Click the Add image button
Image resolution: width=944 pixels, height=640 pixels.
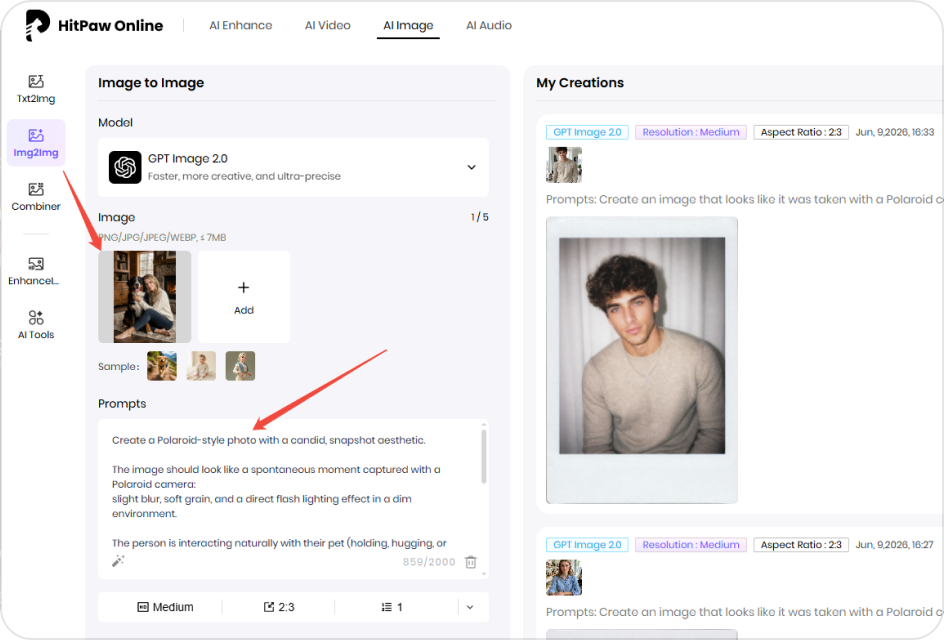[x=244, y=297]
